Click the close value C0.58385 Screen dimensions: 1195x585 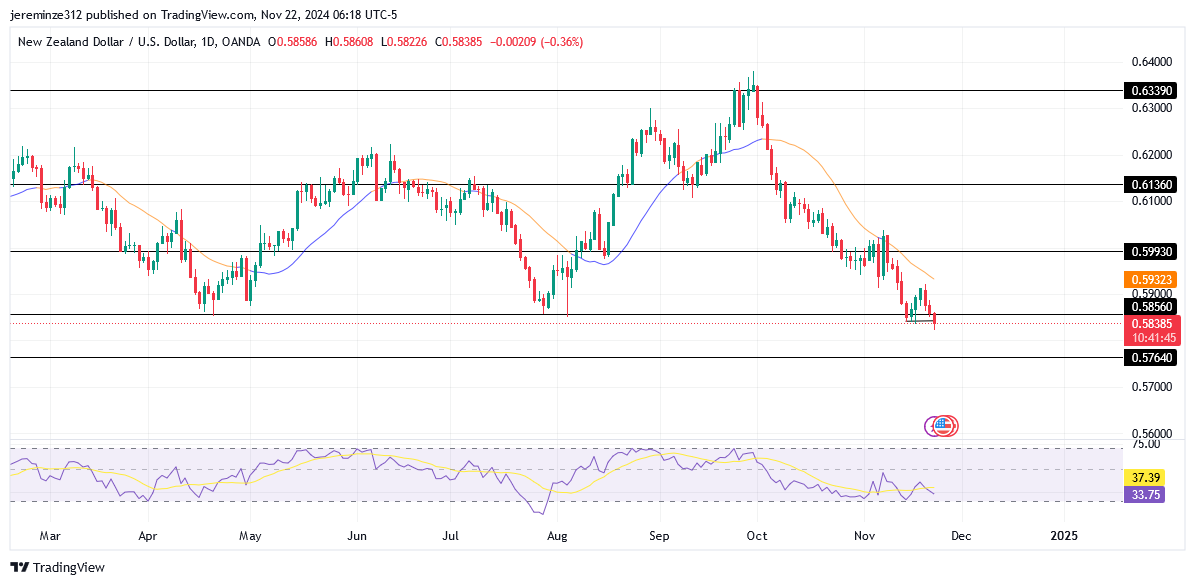(460, 42)
